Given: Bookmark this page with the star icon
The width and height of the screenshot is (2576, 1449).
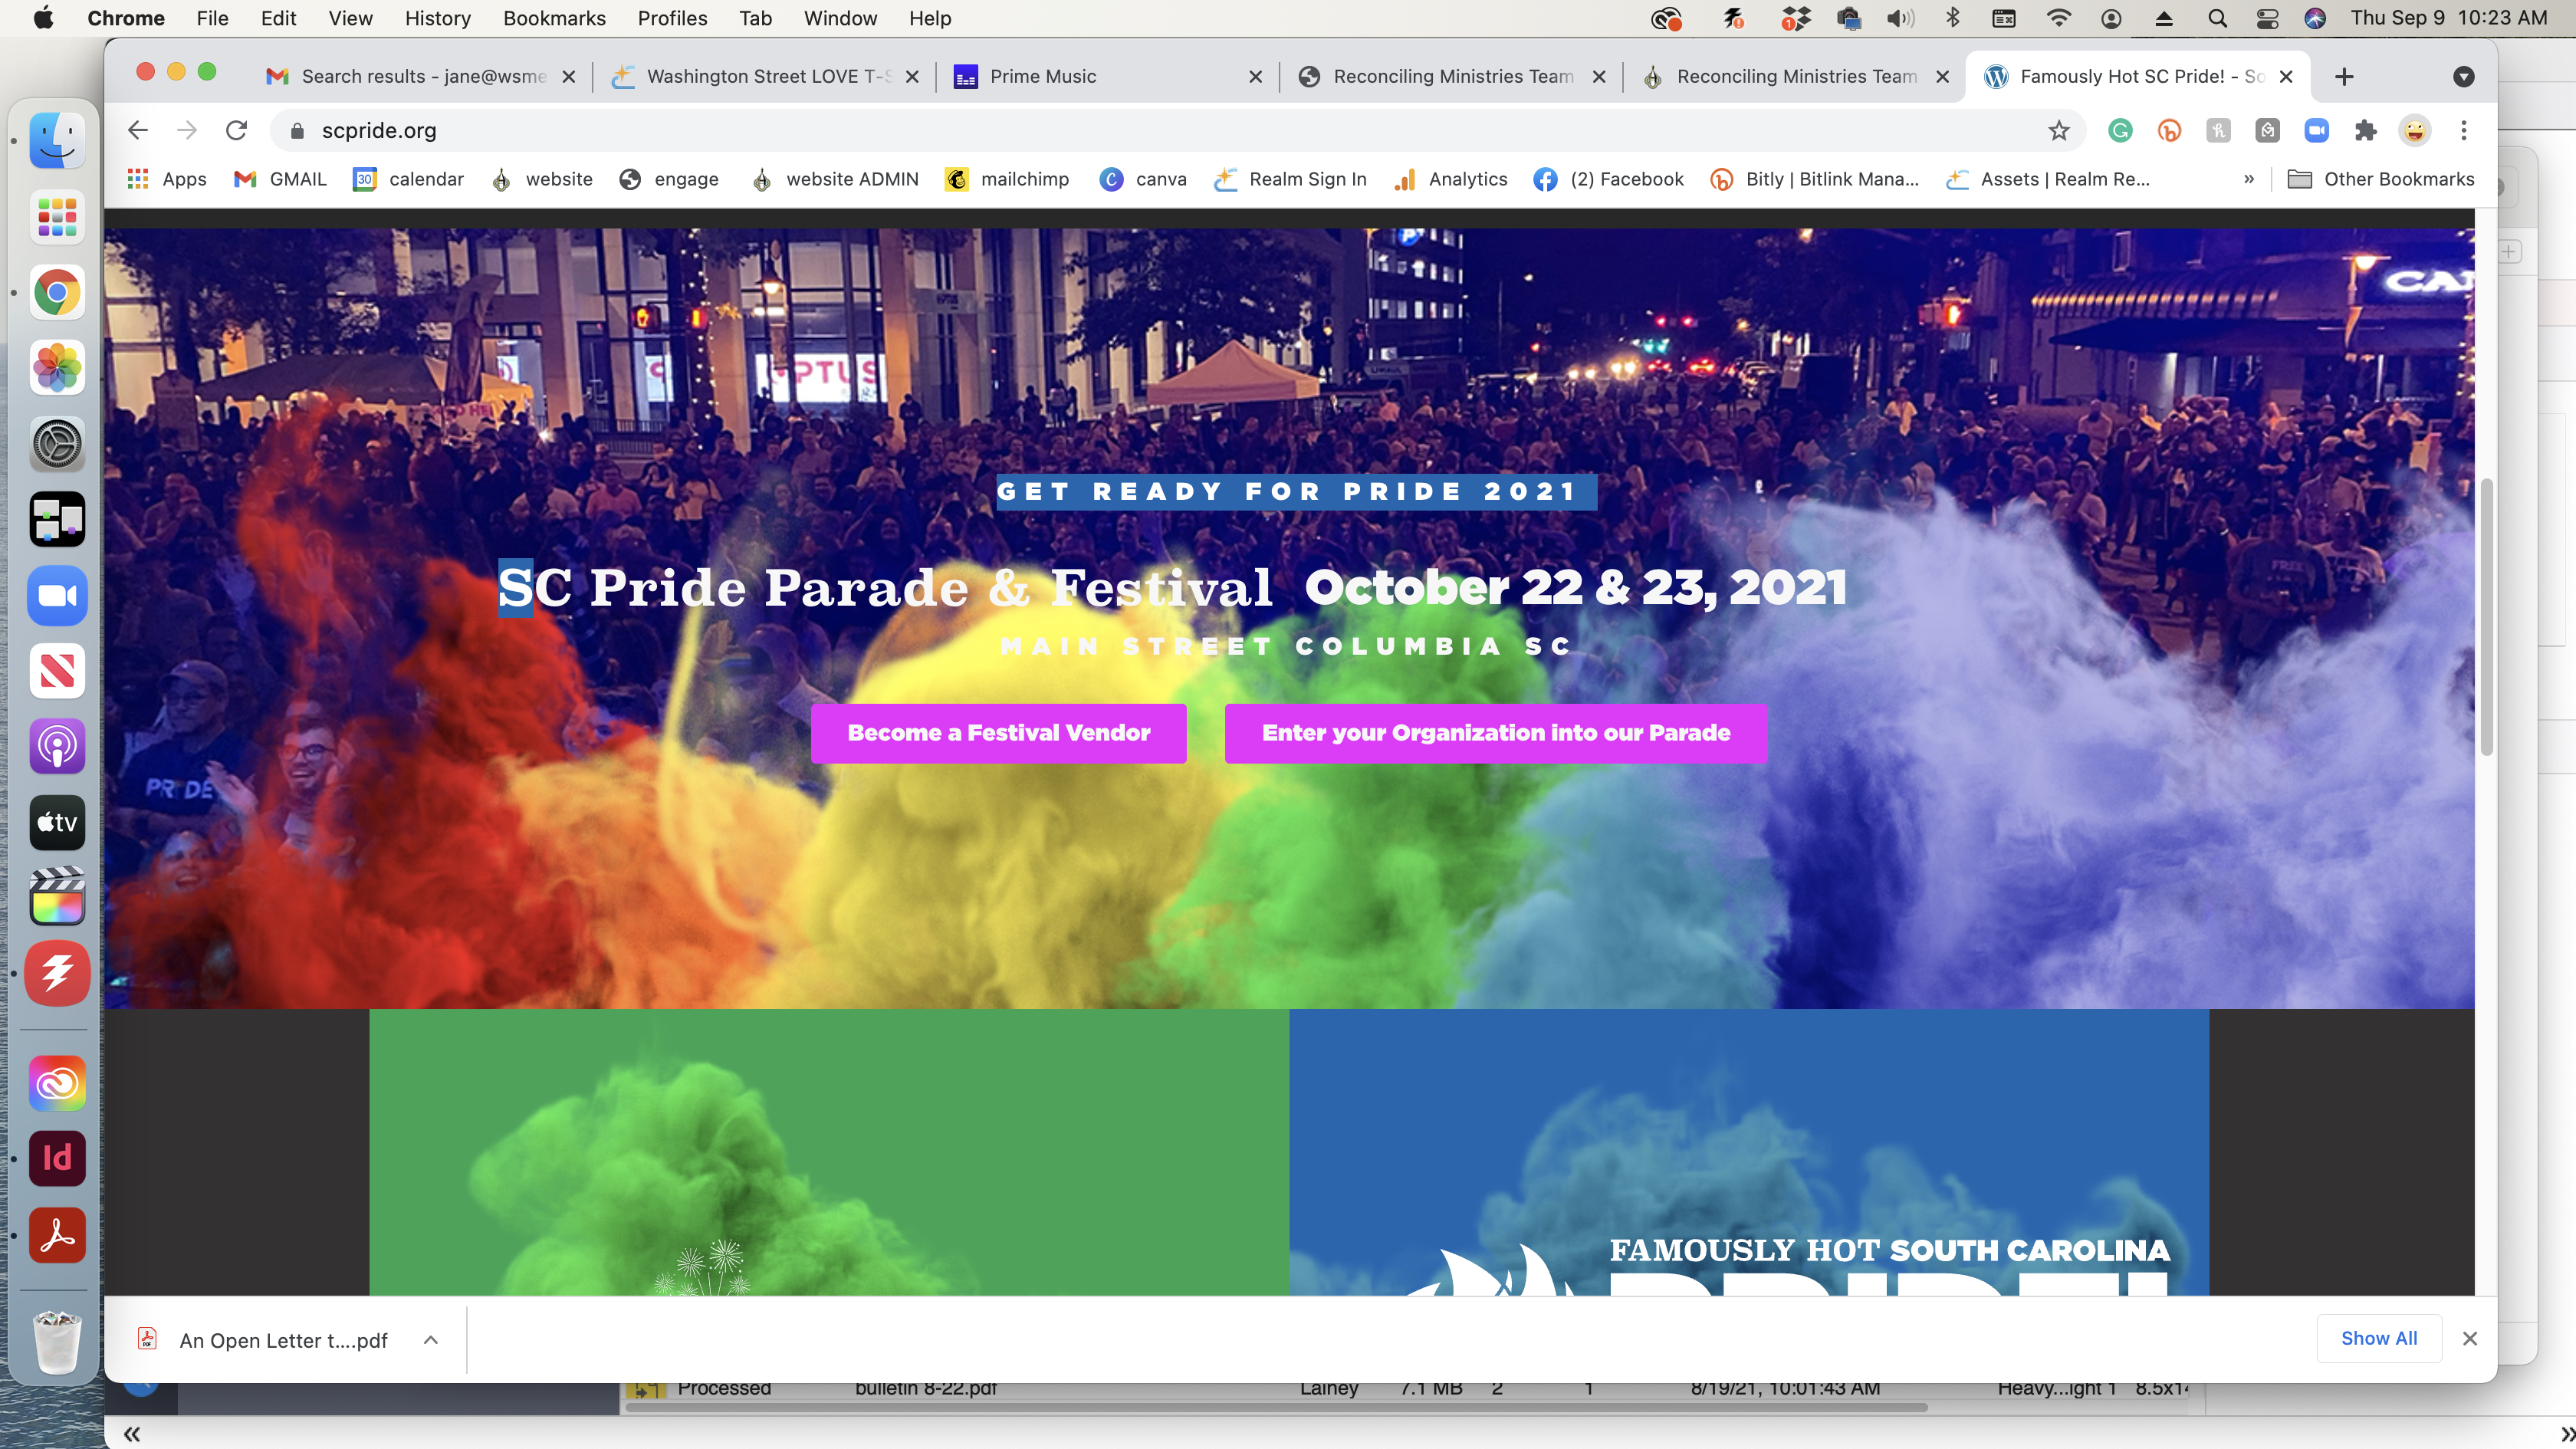Looking at the screenshot, I should coord(2058,130).
